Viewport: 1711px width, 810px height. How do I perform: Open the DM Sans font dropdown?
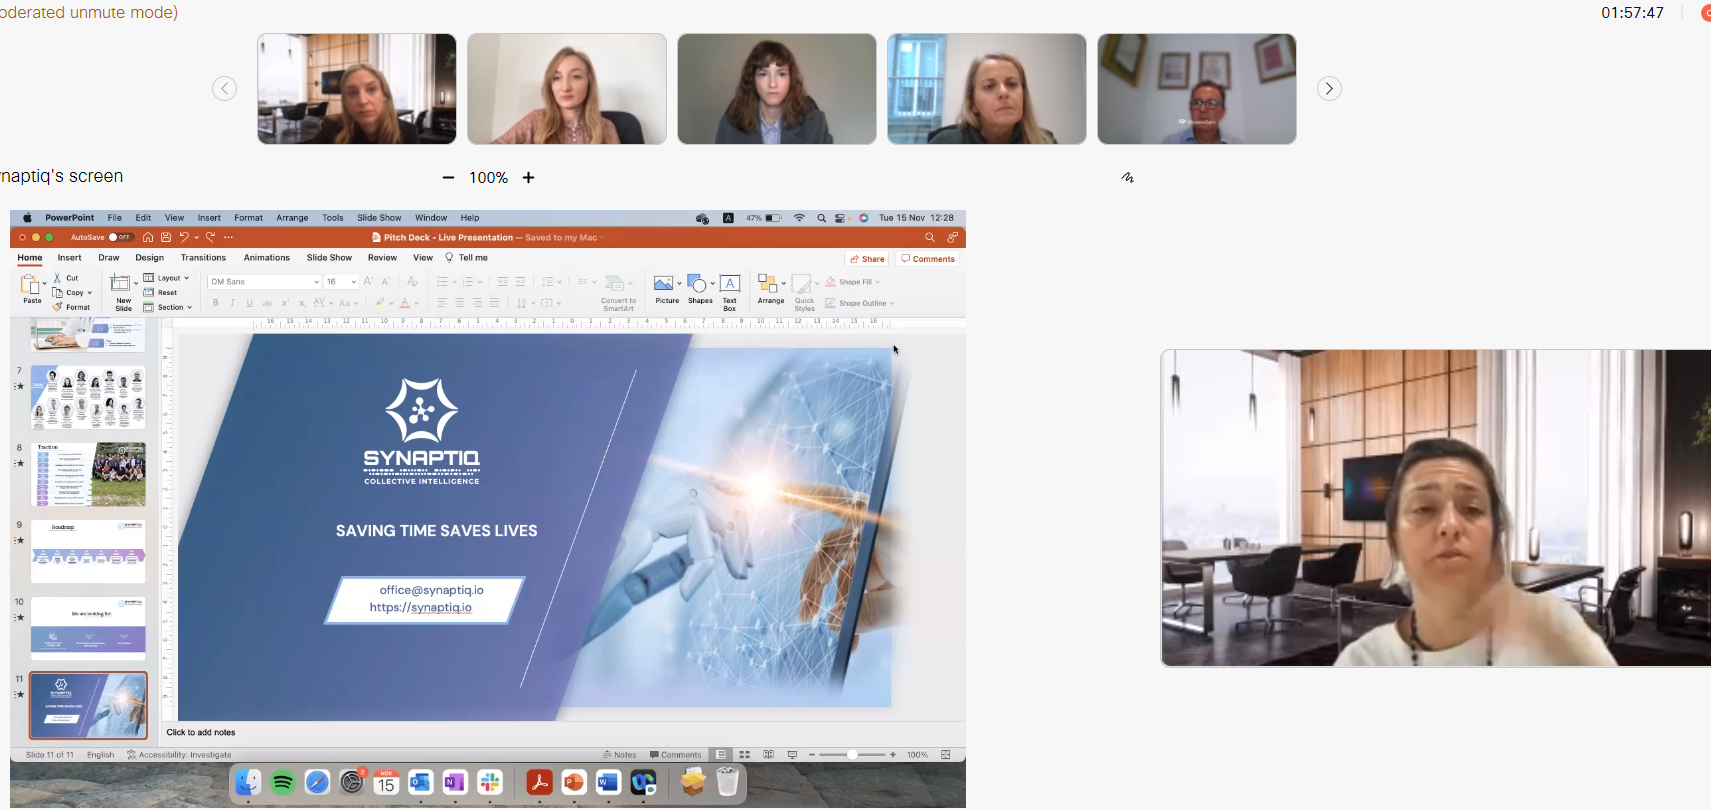tap(265, 282)
